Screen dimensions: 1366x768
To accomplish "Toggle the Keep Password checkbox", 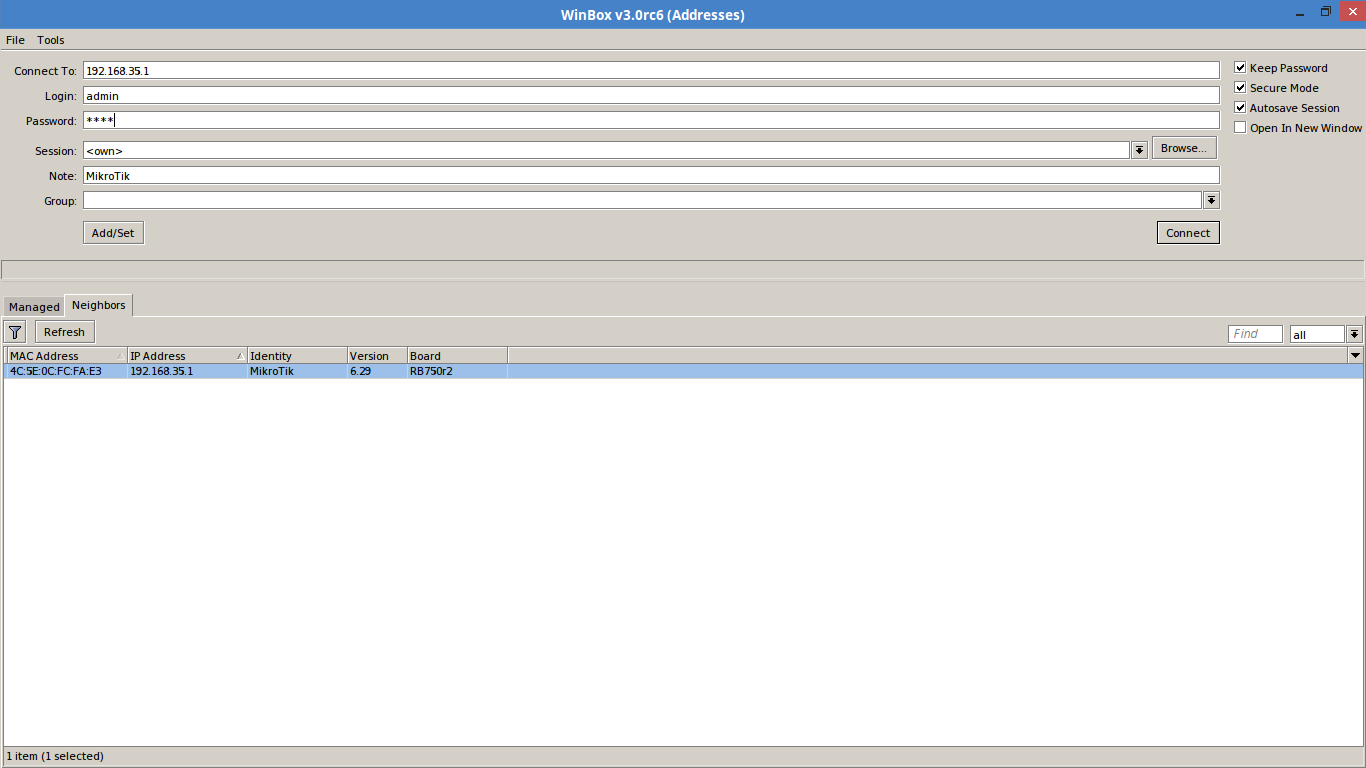I will [x=1240, y=68].
